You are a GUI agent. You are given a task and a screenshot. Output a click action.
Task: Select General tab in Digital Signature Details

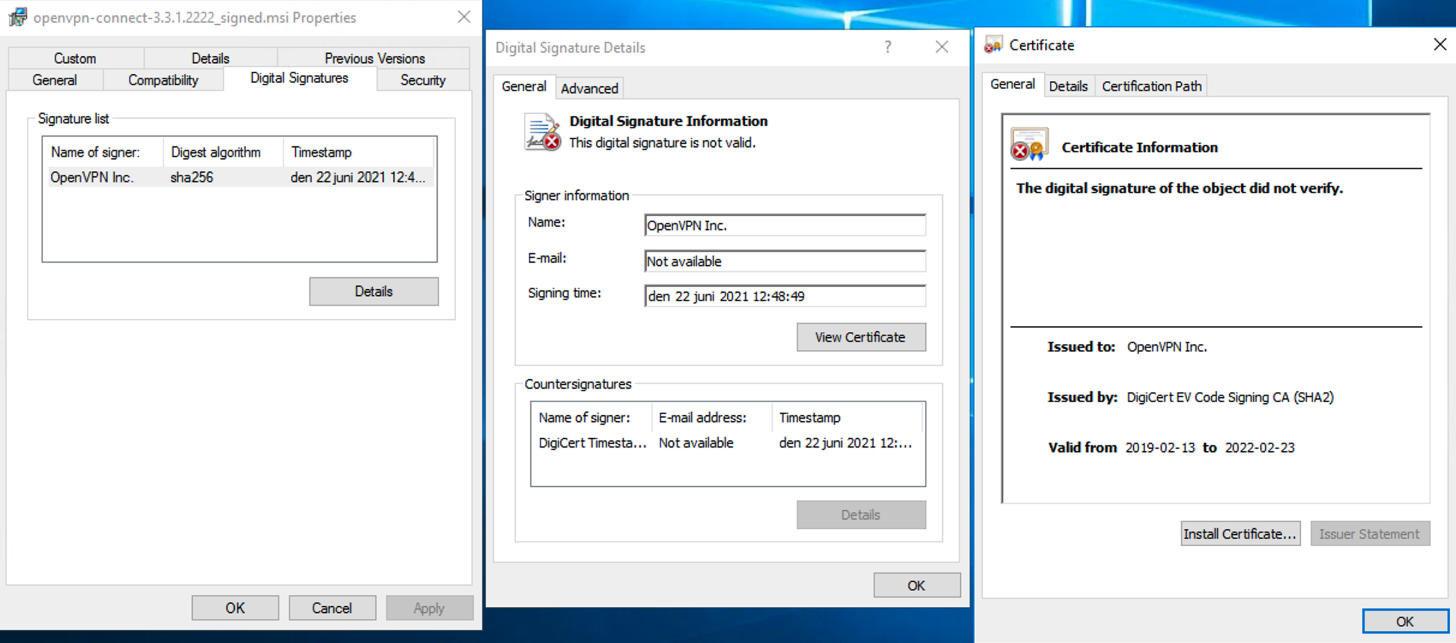pos(524,86)
